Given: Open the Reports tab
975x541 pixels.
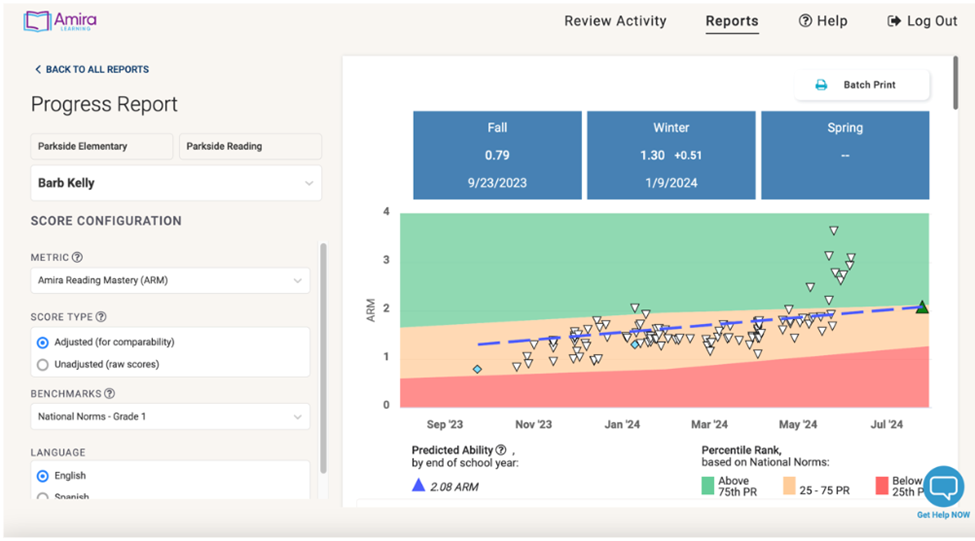Looking at the screenshot, I should [732, 21].
